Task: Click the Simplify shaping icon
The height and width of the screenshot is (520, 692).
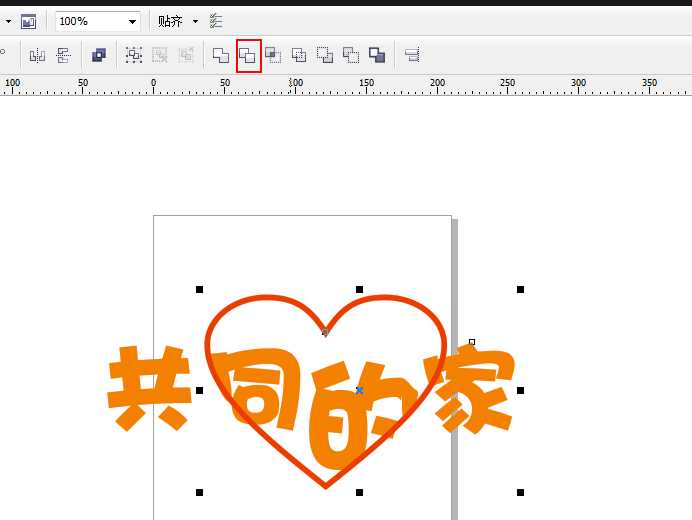Action: point(299,55)
